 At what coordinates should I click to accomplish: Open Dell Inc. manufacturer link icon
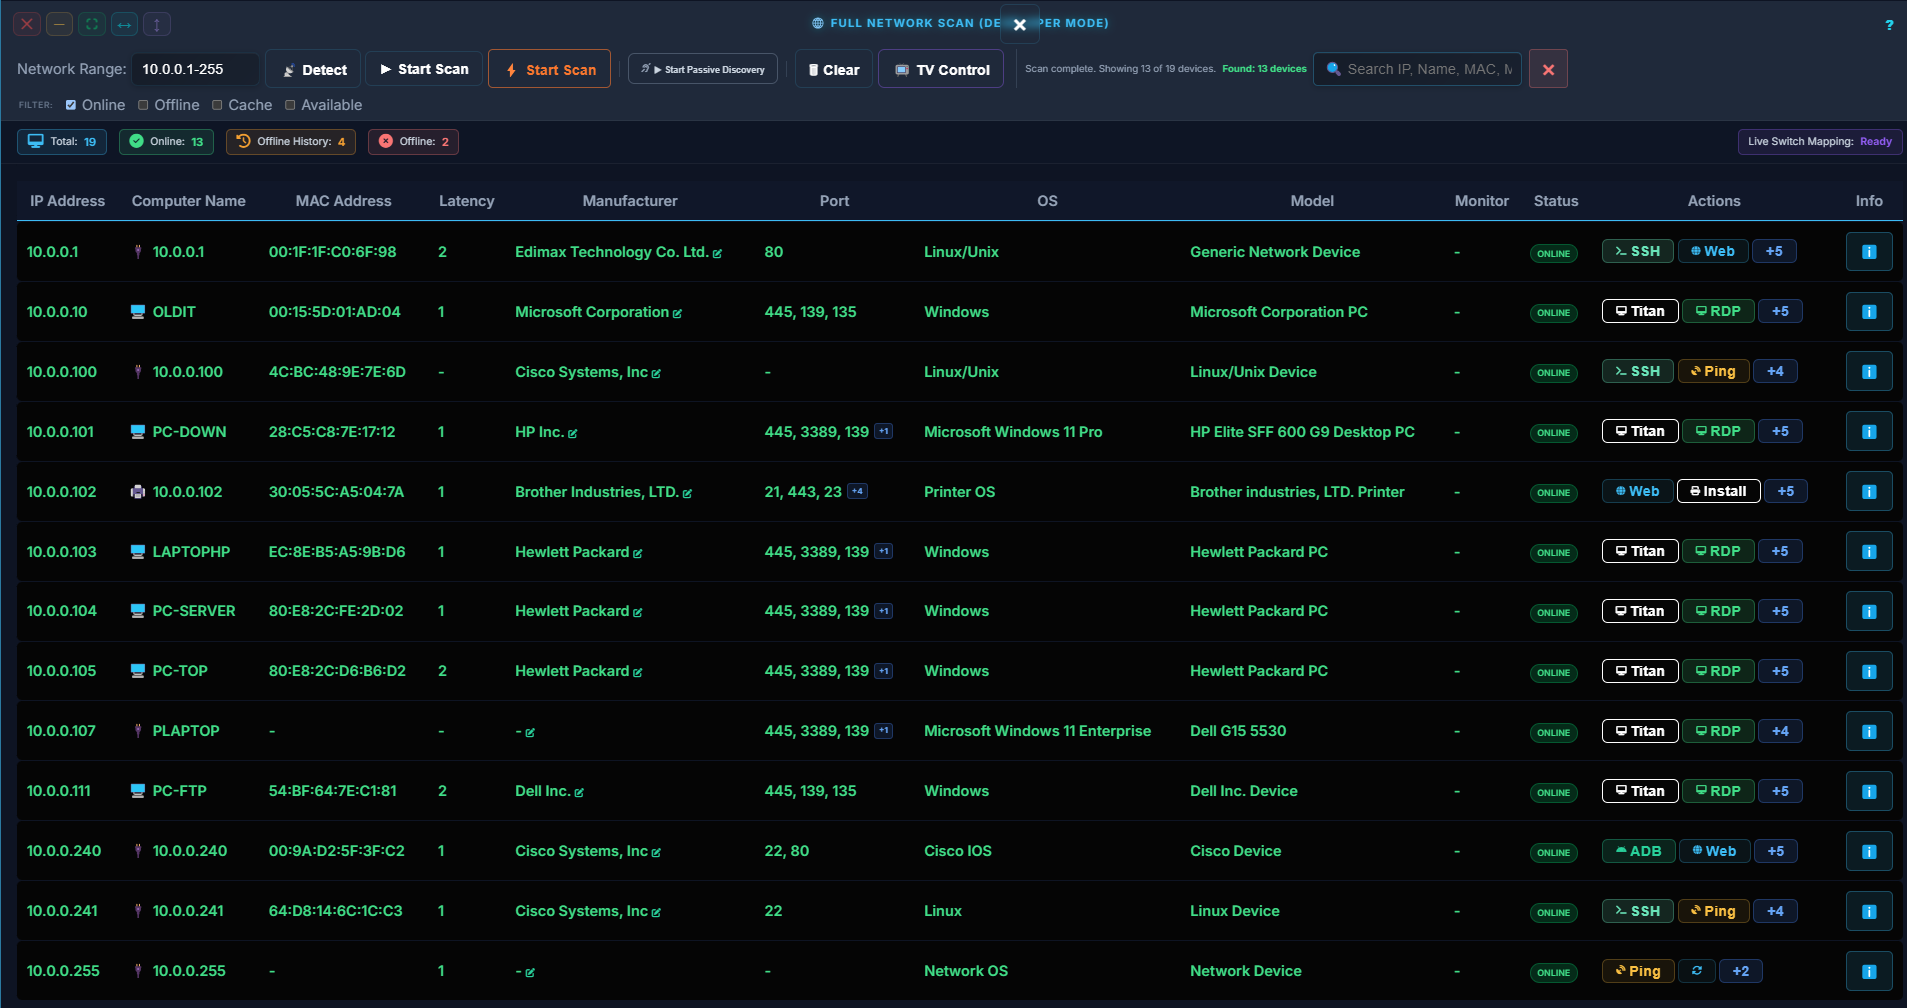579,792
